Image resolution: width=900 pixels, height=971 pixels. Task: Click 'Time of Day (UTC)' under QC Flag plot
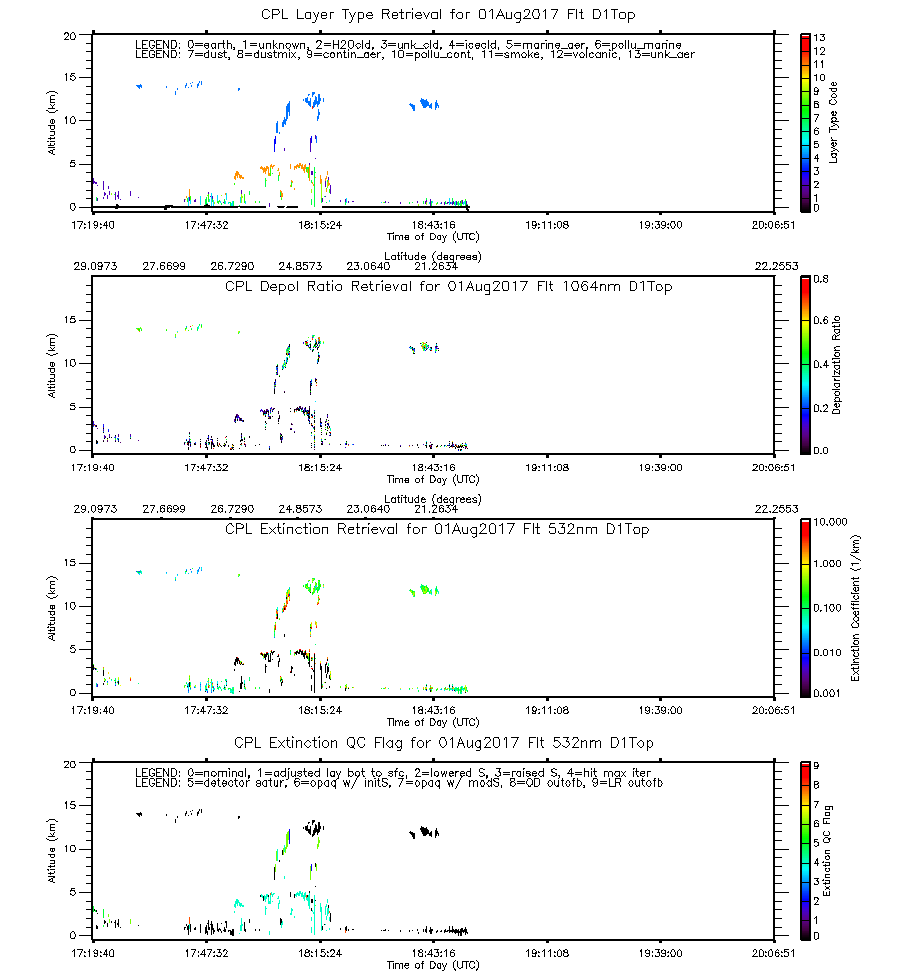(x=433, y=965)
